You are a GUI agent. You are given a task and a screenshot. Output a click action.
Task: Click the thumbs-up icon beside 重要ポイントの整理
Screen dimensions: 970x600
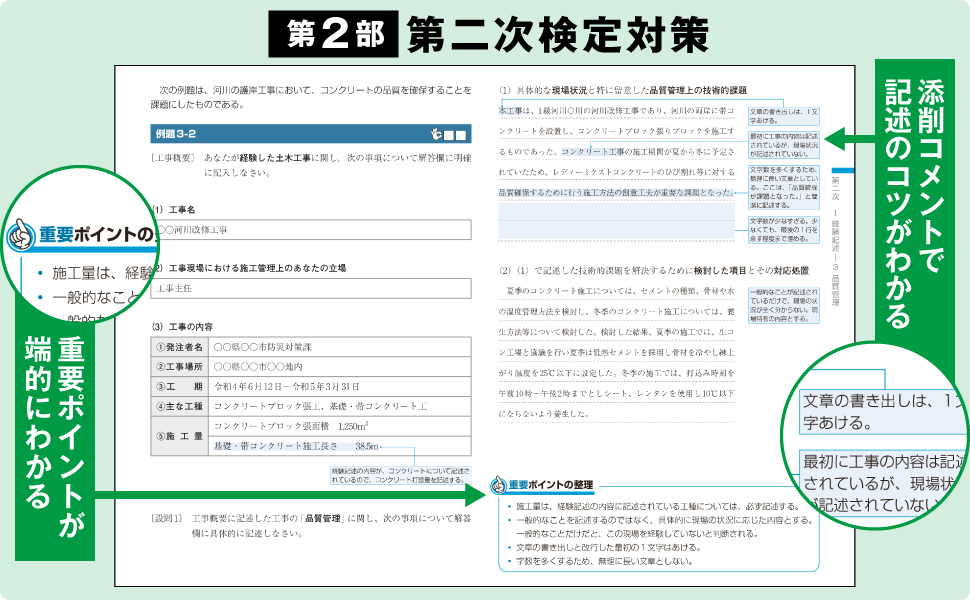[x=497, y=485]
